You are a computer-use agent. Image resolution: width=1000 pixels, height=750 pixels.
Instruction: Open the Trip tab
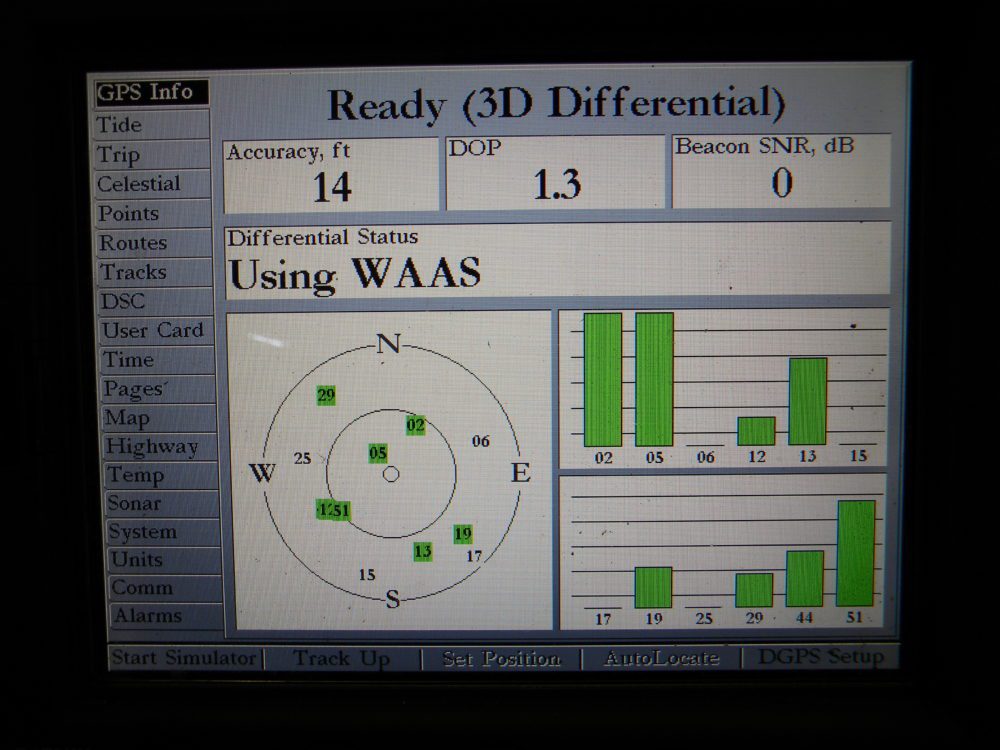152,154
